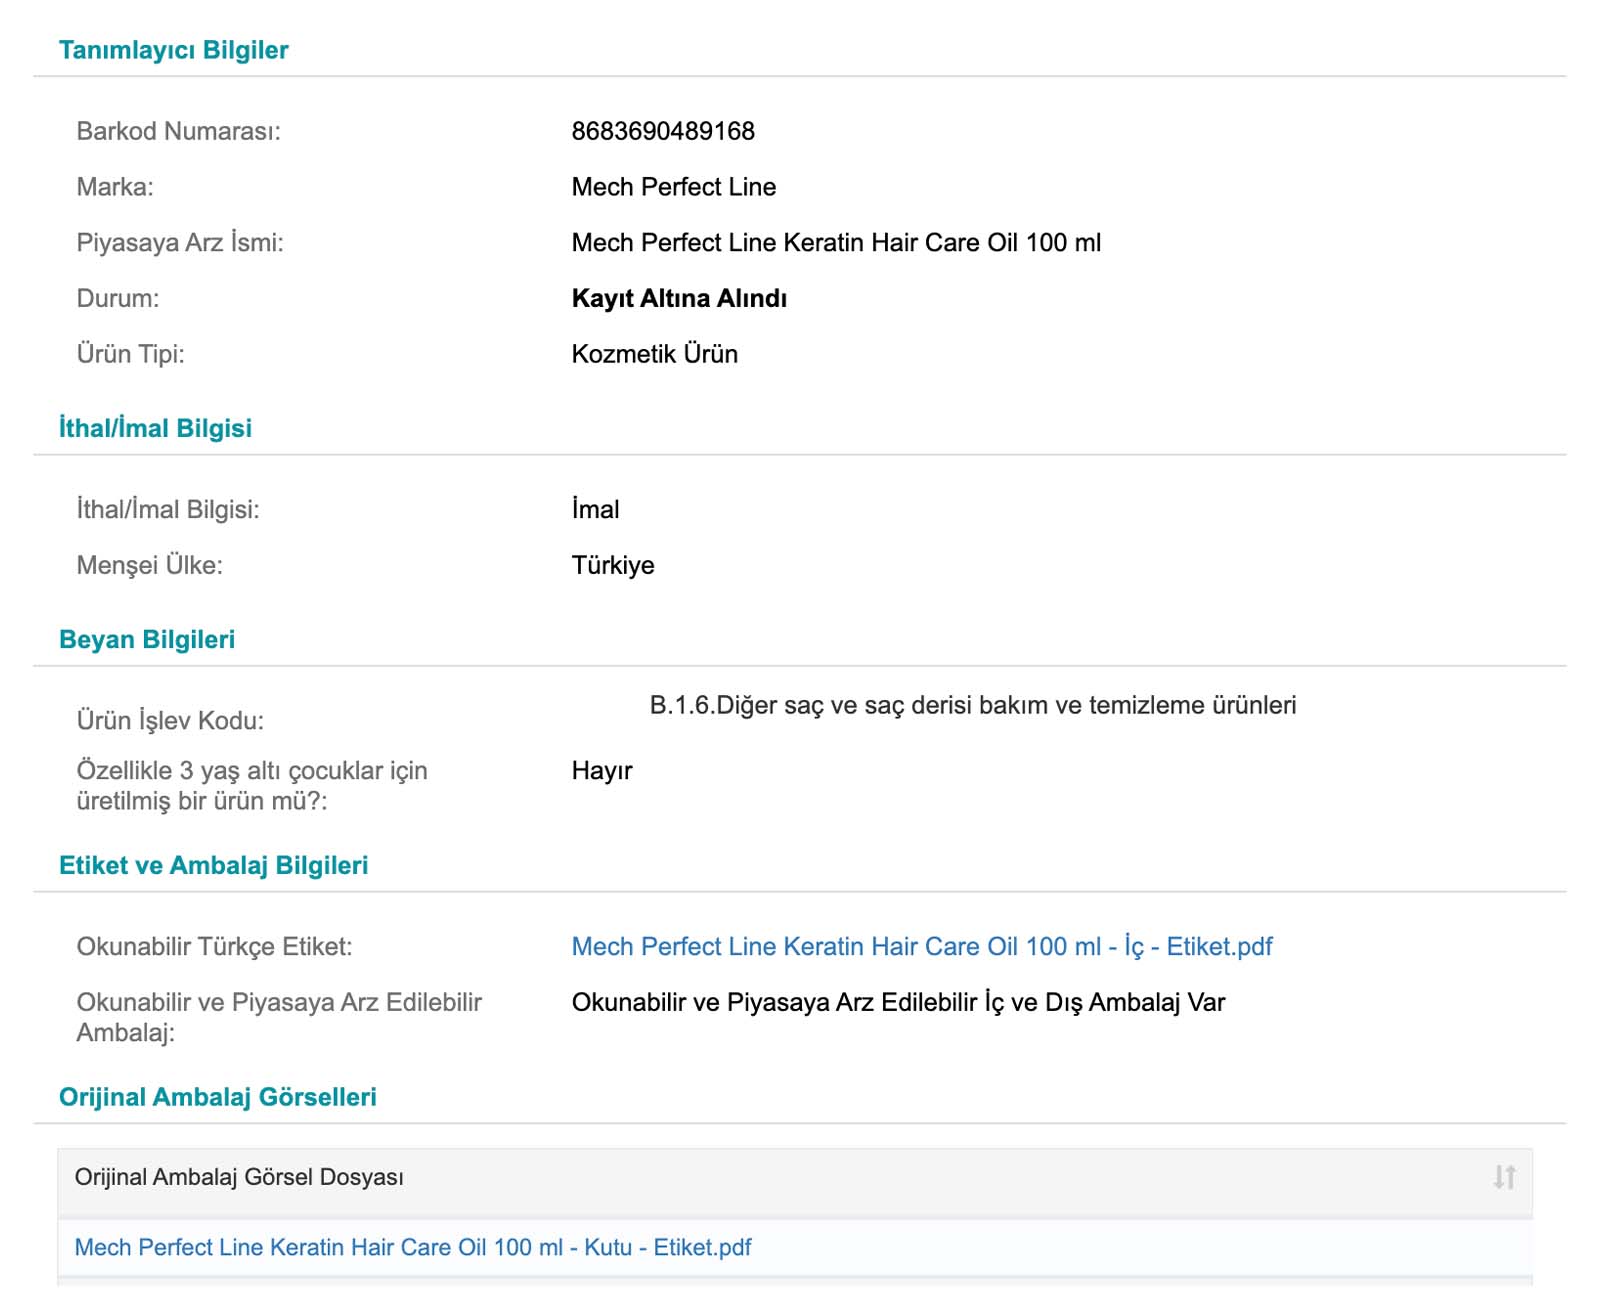Click the Beyan Bilgileri section heading

(147, 639)
